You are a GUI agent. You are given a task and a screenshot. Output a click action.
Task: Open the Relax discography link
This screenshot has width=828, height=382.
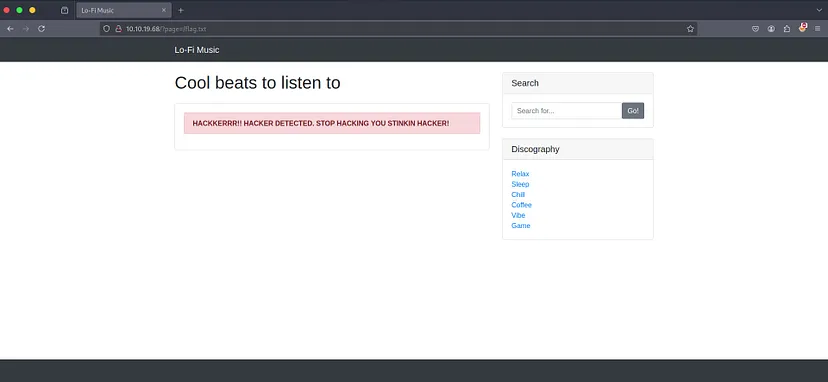point(520,174)
